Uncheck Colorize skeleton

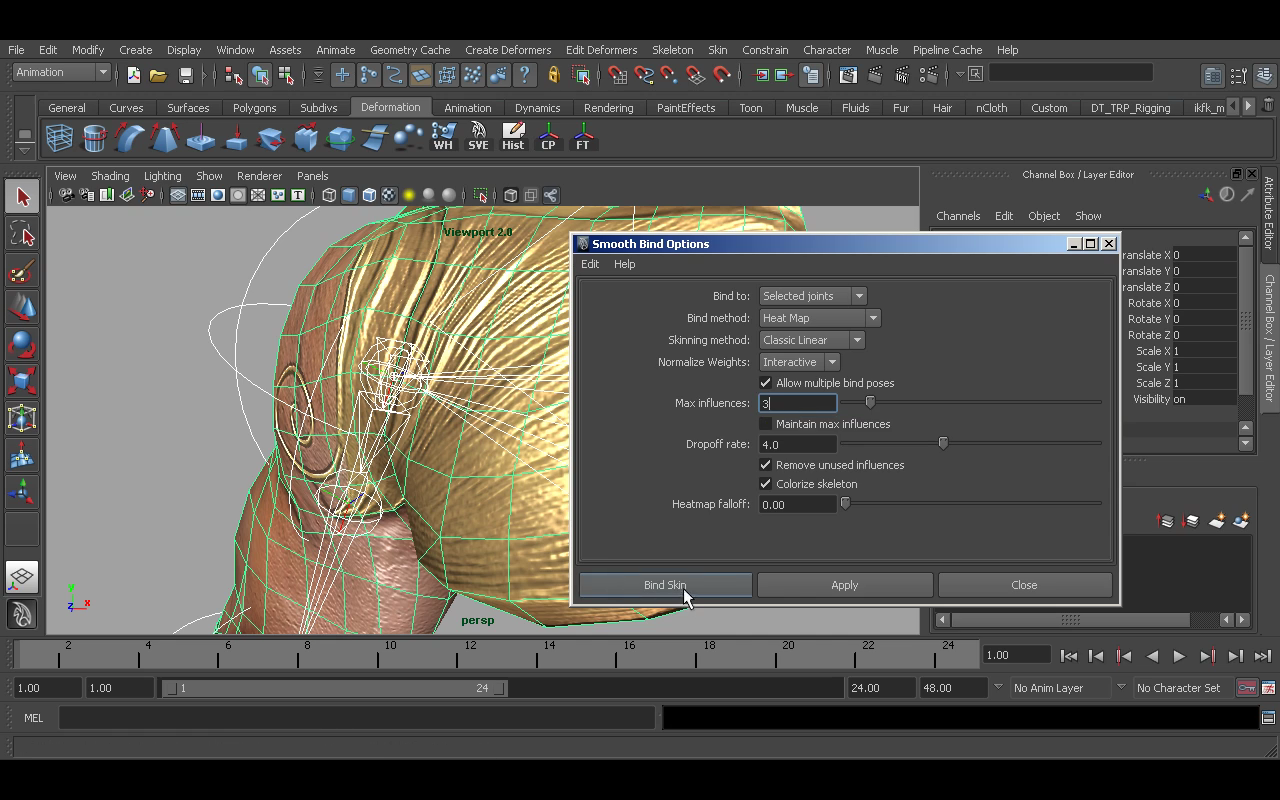pyautogui.click(x=765, y=483)
